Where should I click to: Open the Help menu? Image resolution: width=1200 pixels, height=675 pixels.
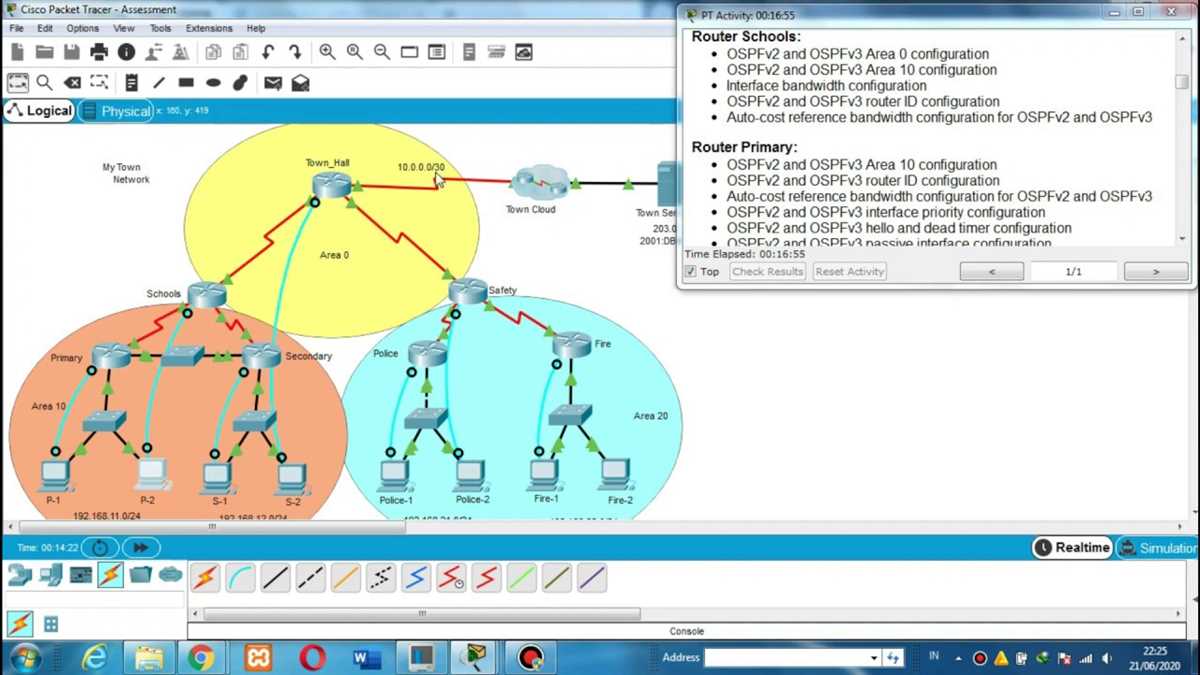click(256, 28)
